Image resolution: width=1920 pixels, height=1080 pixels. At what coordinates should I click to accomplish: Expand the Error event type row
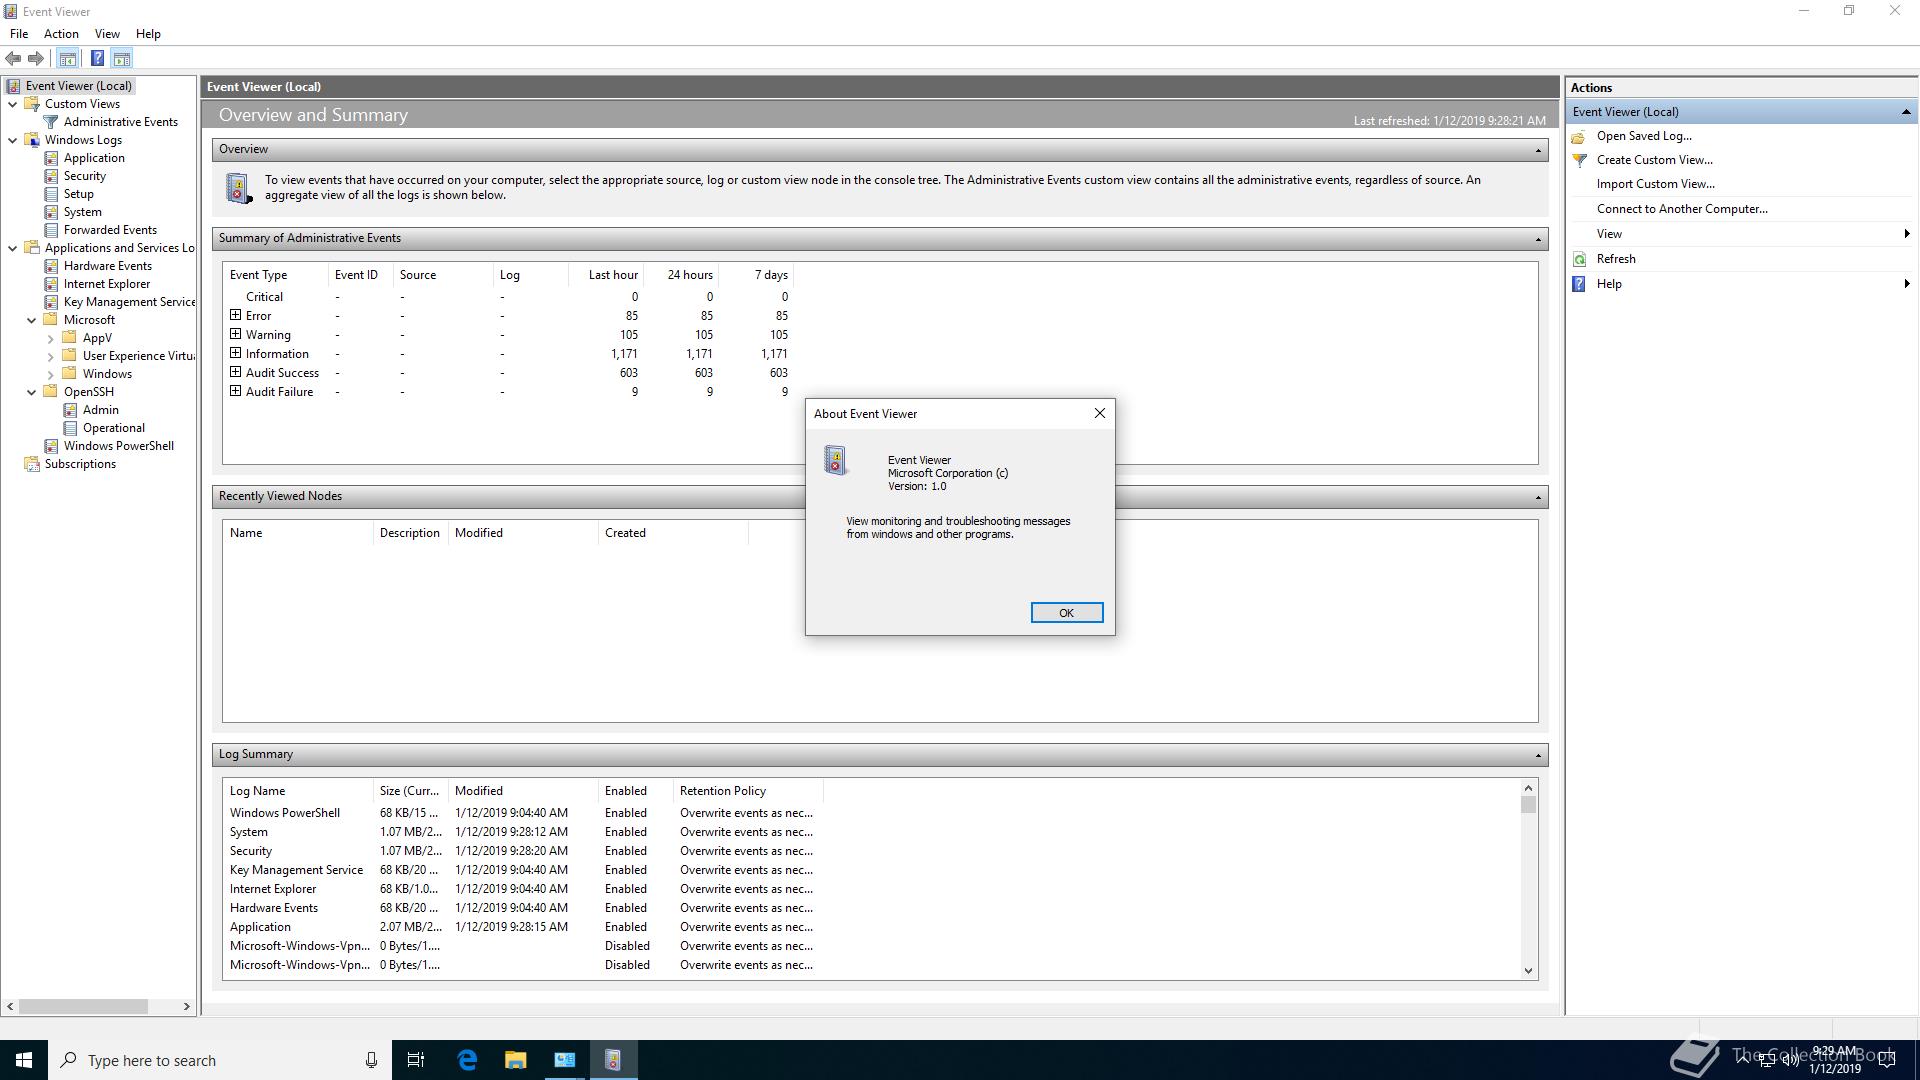[x=236, y=315]
